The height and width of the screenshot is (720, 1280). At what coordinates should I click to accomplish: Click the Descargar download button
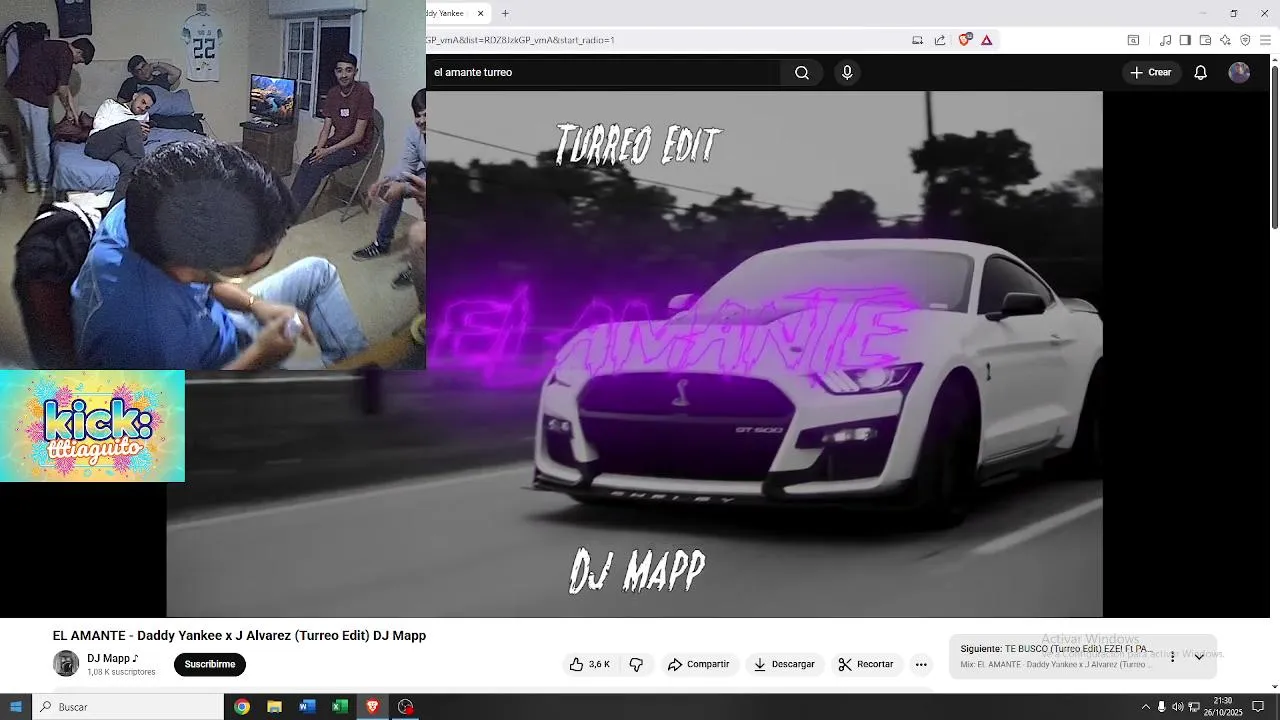point(784,664)
